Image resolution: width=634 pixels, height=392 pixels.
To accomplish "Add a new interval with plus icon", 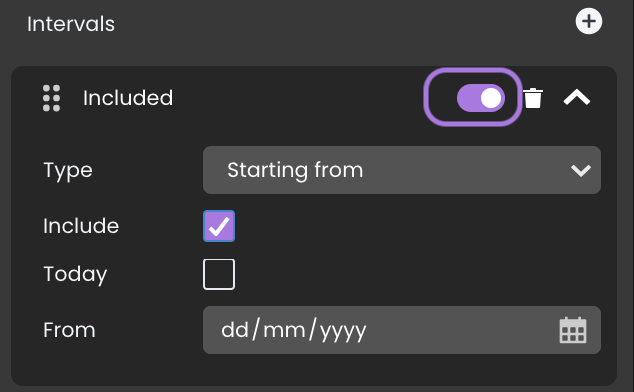I will (x=589, y=21).
